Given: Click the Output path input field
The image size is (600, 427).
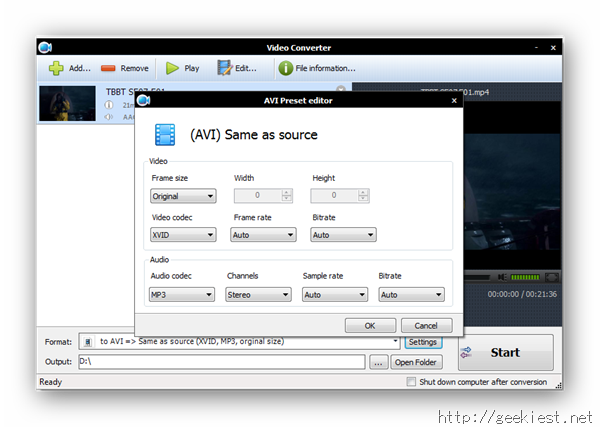Looking at the screenshot, I should pyautogui.click(x=220, y=362).
